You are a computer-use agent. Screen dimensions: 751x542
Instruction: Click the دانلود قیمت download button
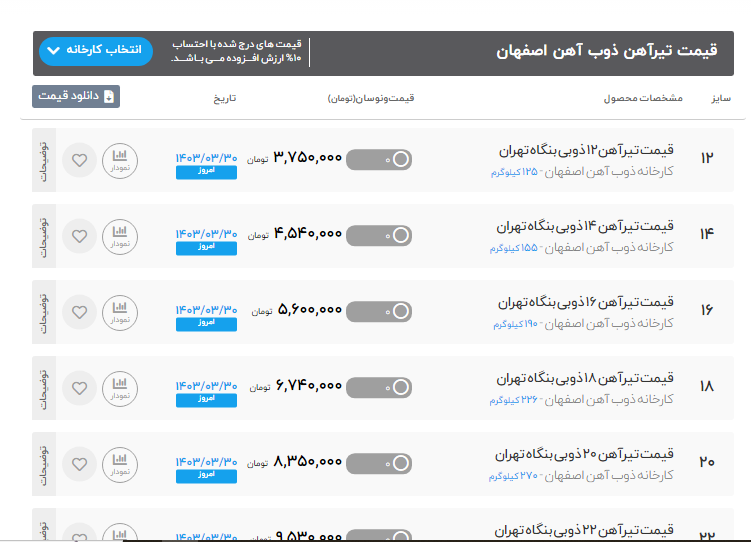tap(77, 97)
